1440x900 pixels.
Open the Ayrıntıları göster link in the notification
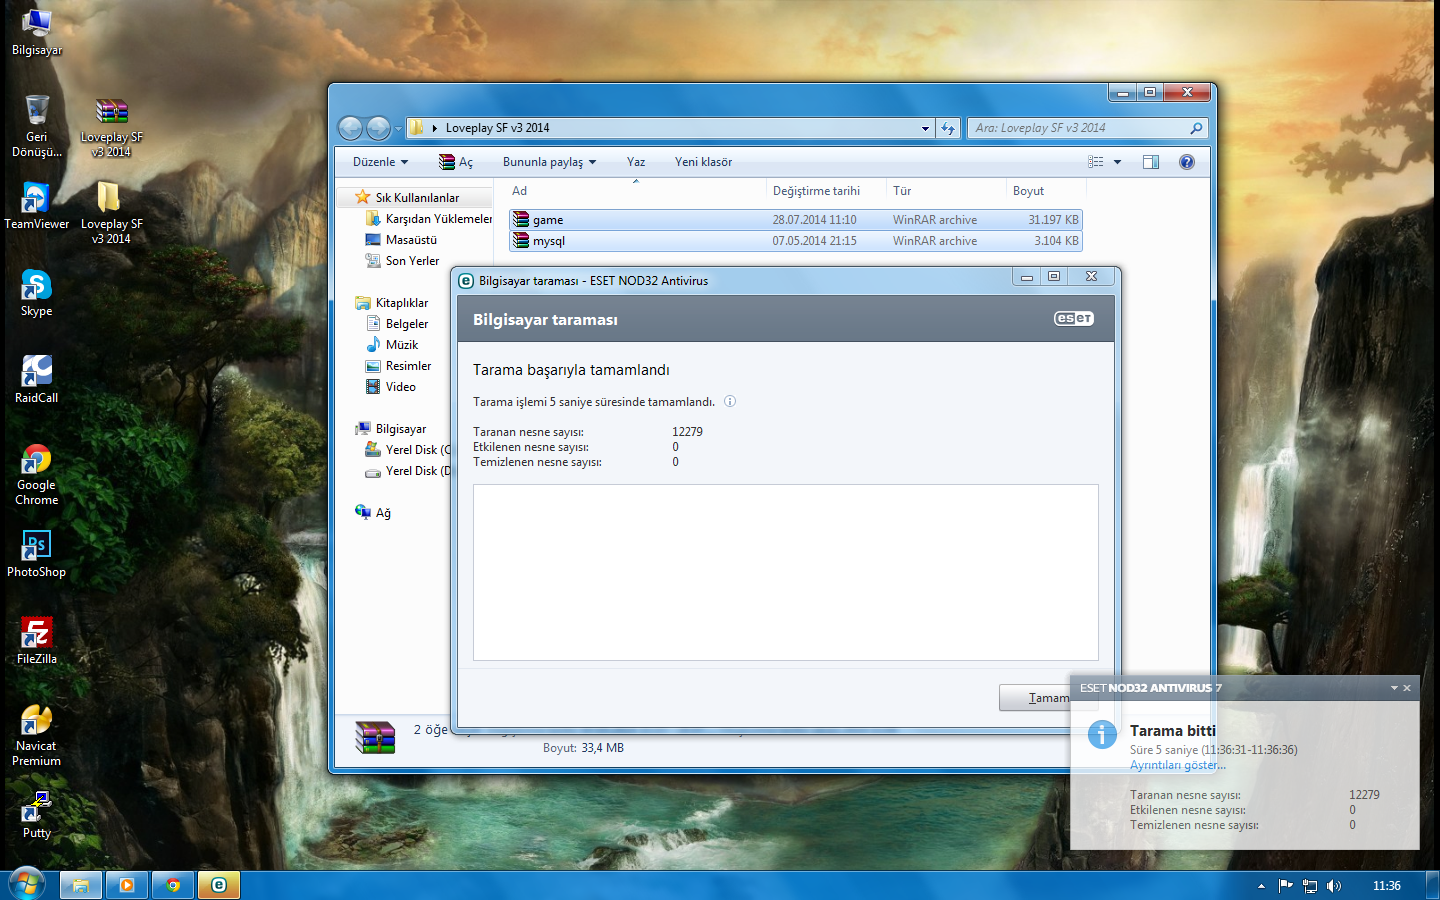coord(1178,765)
